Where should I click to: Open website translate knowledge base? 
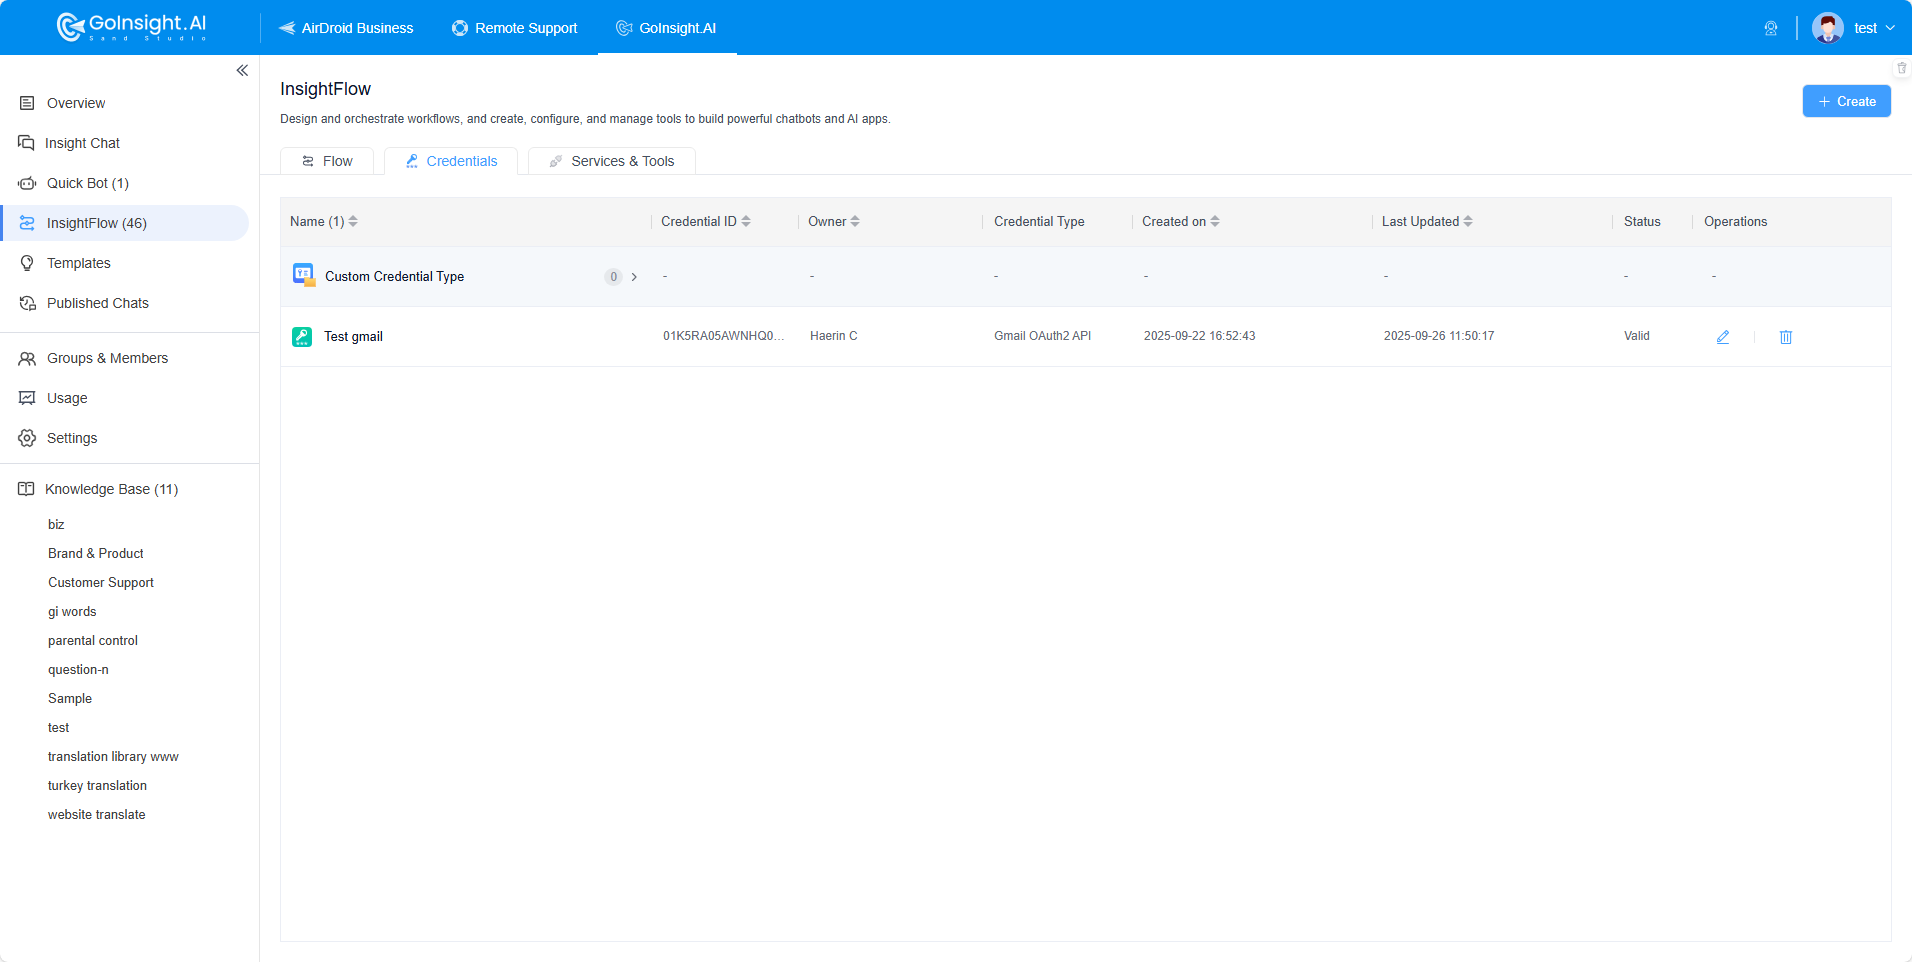point(97,814)
